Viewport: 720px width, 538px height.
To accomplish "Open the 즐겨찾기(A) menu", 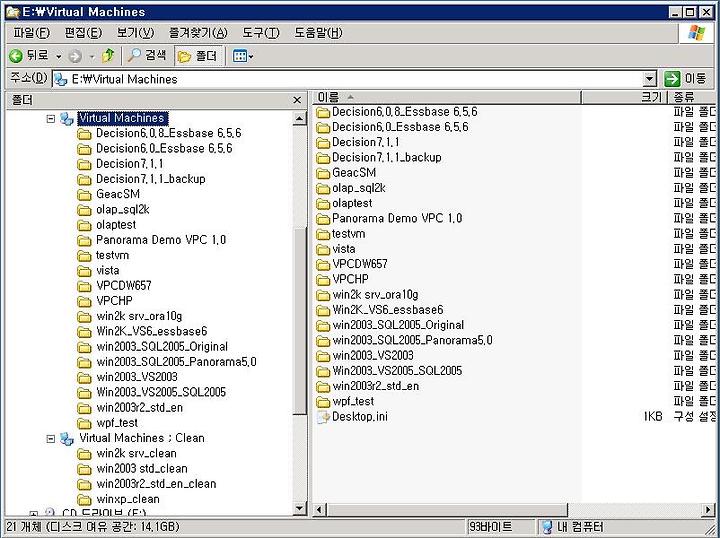I will click(x=198, y=33).
